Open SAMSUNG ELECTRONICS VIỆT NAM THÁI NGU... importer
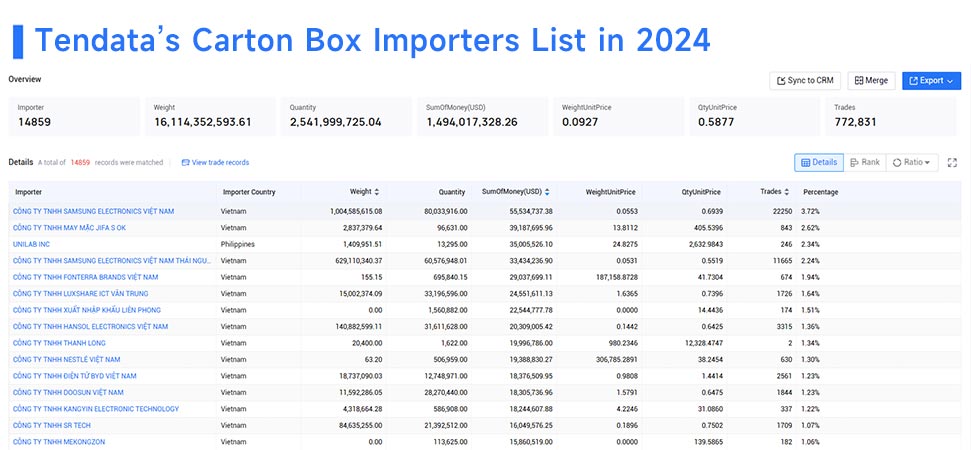971x450 pixels. [x=110, y=261]
